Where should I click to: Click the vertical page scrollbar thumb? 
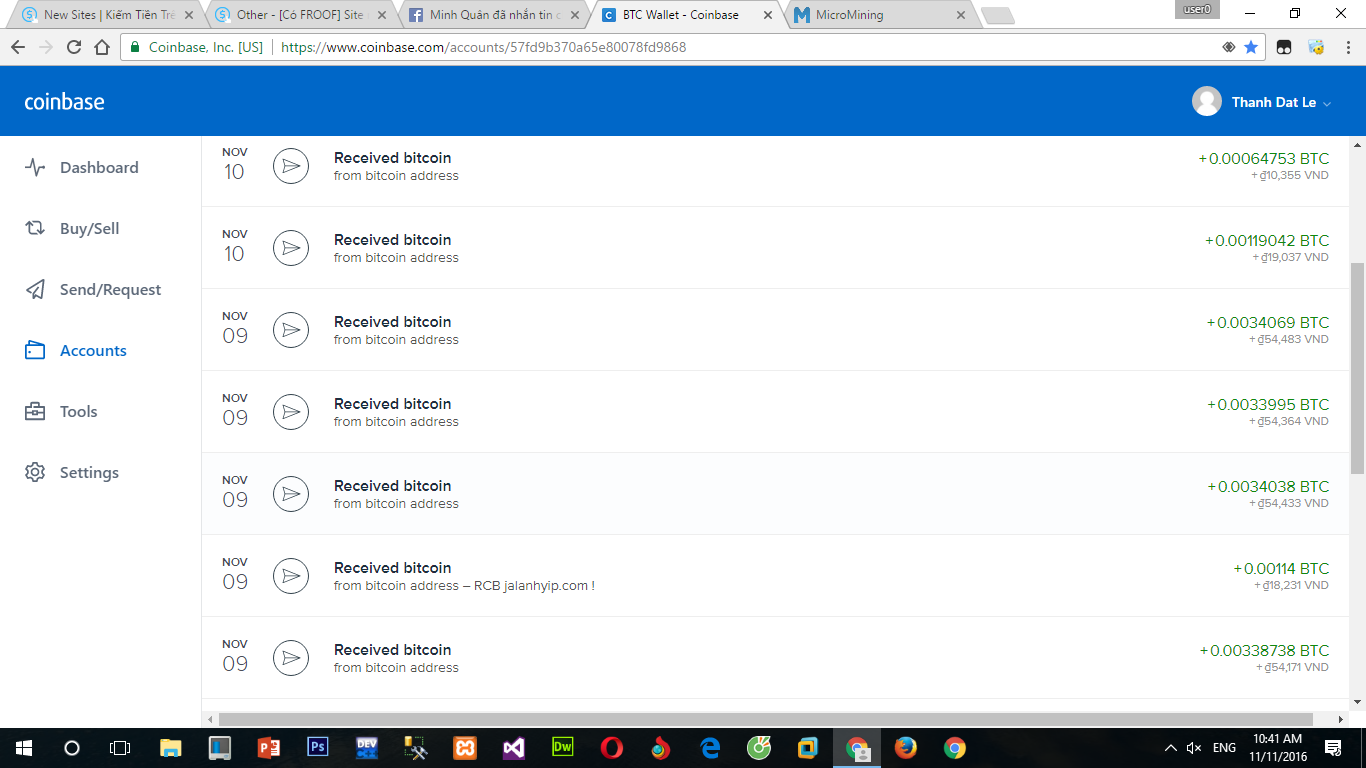click(x=1357, y=368)
